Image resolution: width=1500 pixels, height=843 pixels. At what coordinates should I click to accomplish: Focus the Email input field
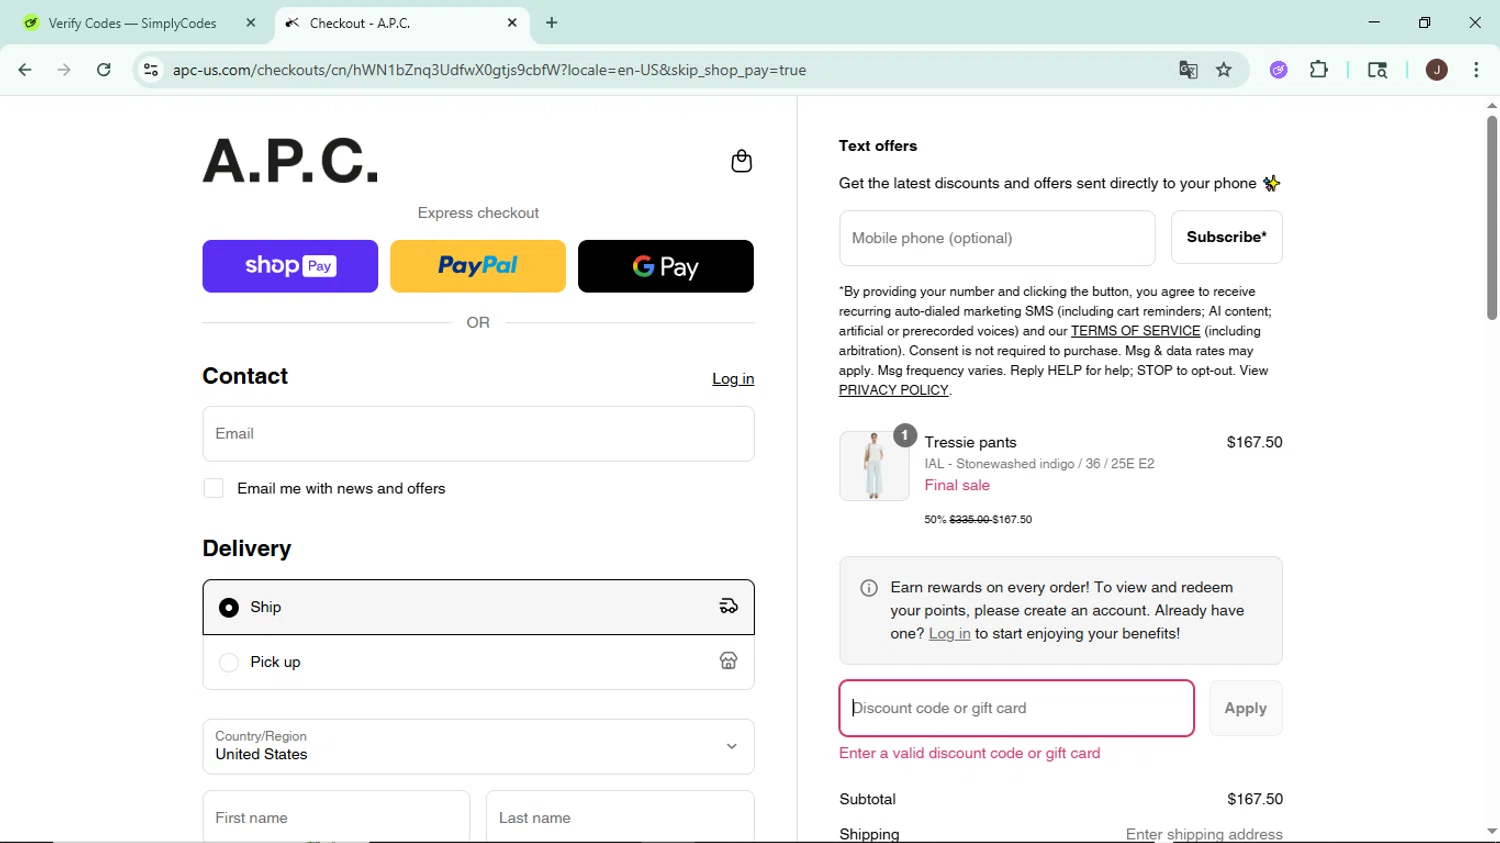click(478, 434)
